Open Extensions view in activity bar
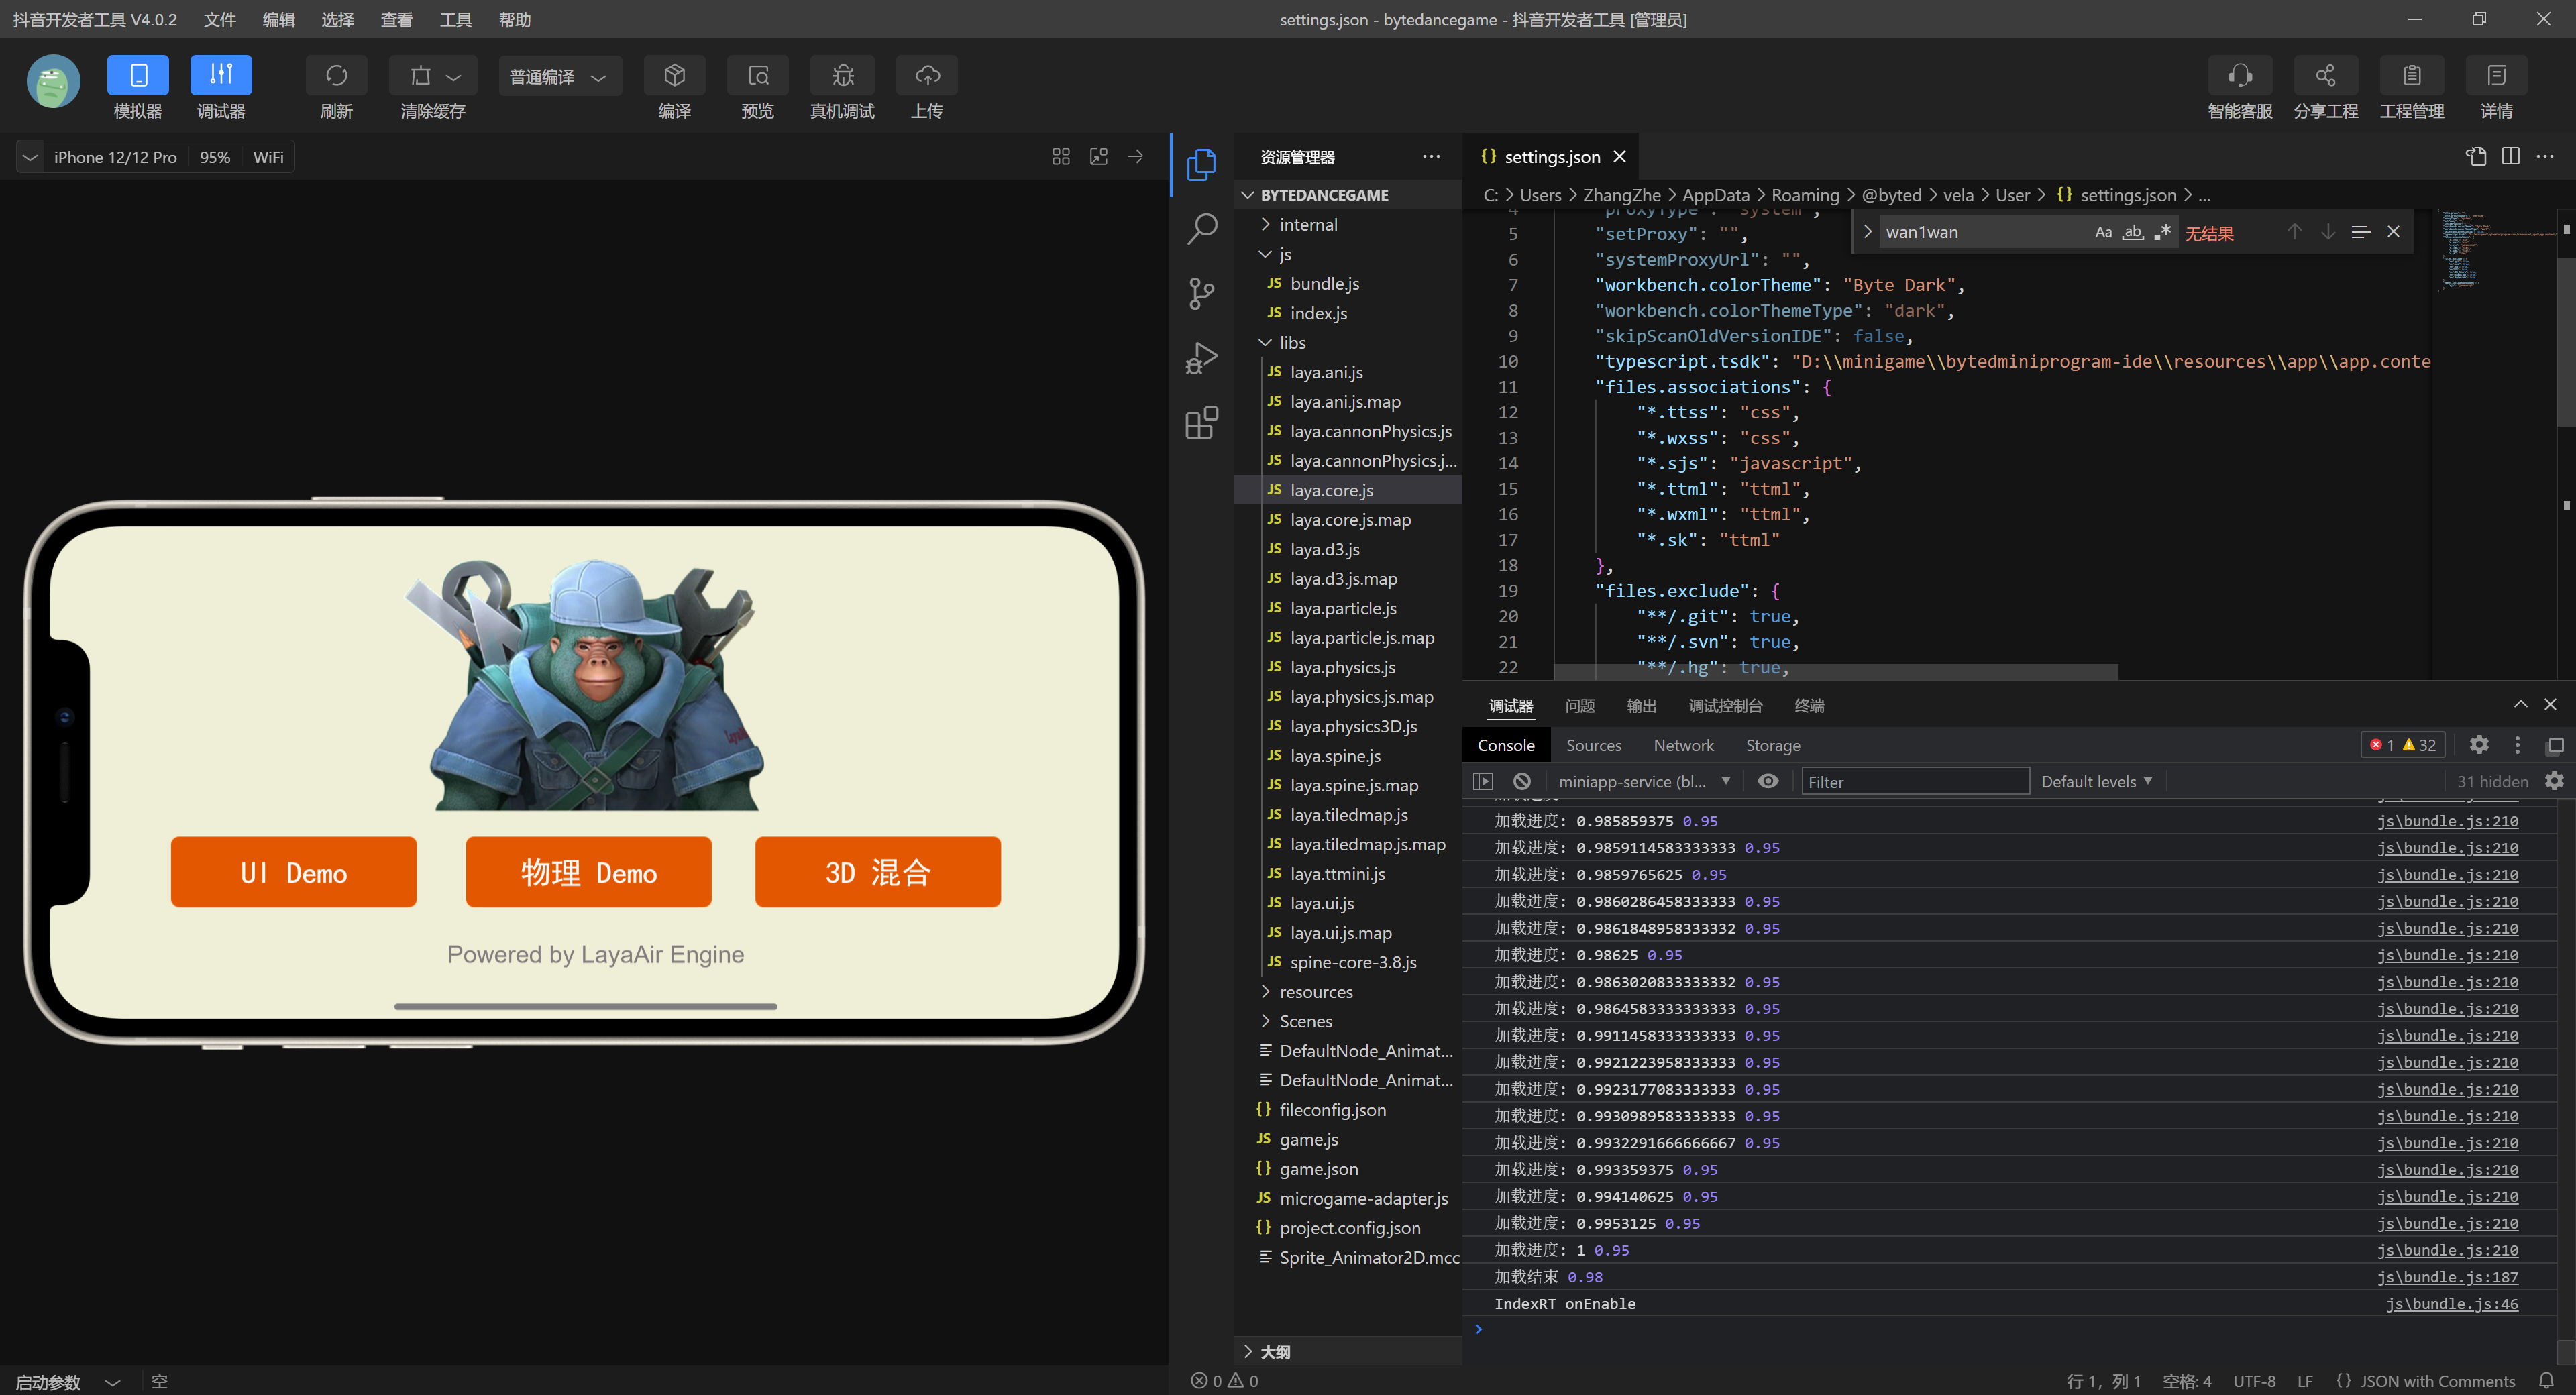This screenshot has height=1395, width=2576. pos(1201,423)
